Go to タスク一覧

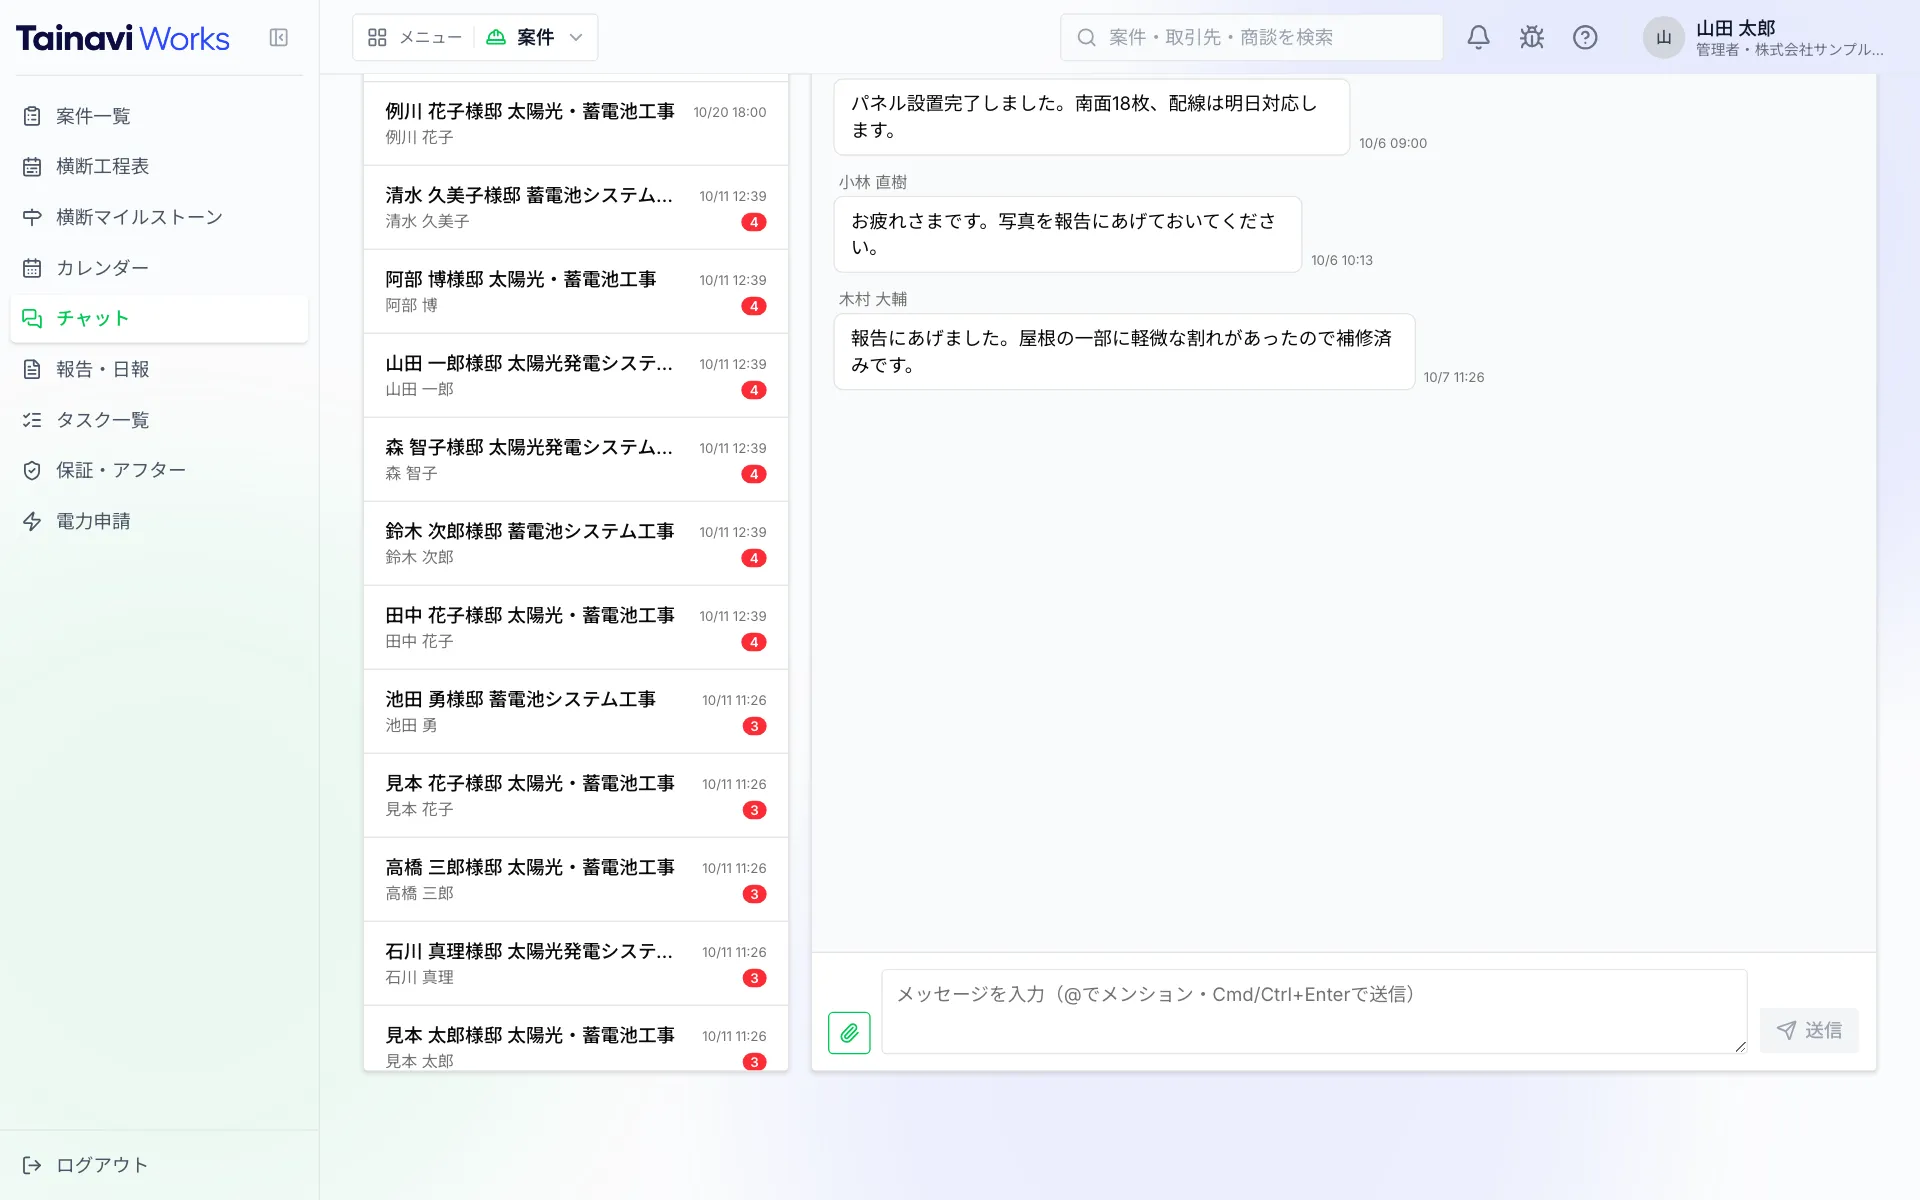[x=159, y=420]
